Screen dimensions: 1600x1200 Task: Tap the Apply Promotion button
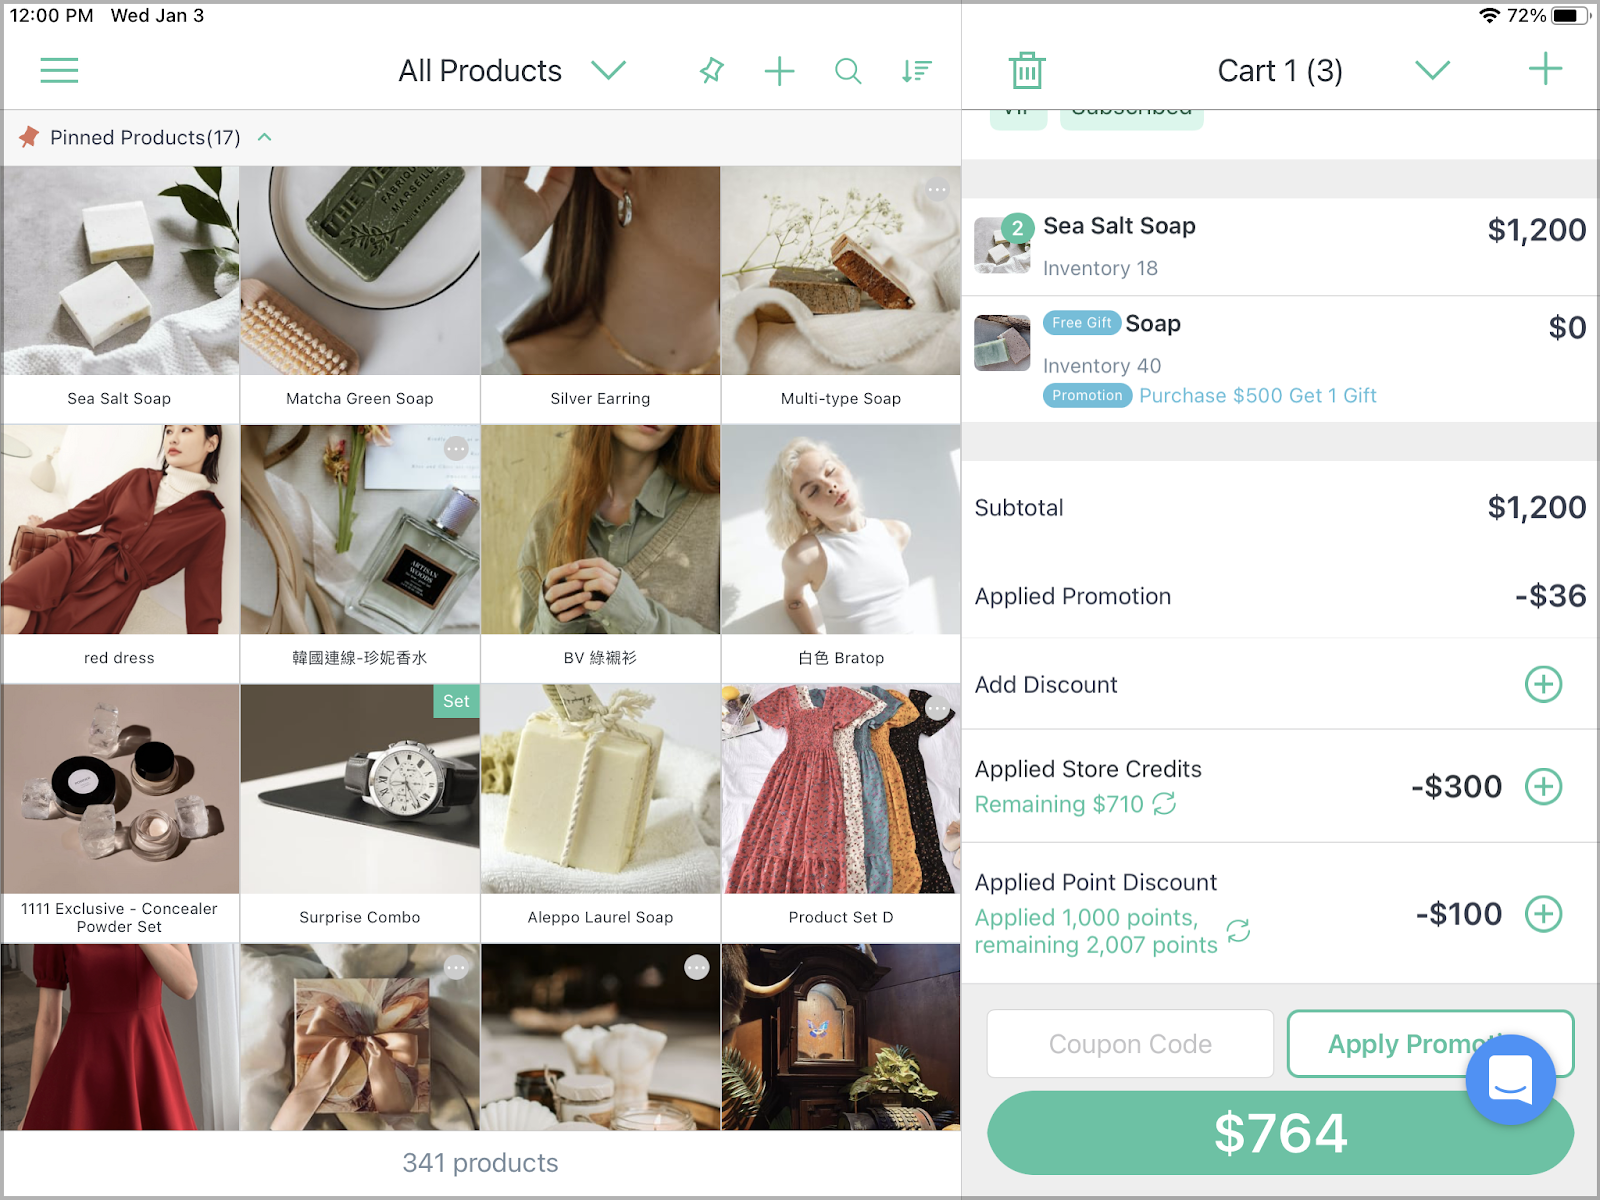pyautogui.click(x=1430, y=1043)
